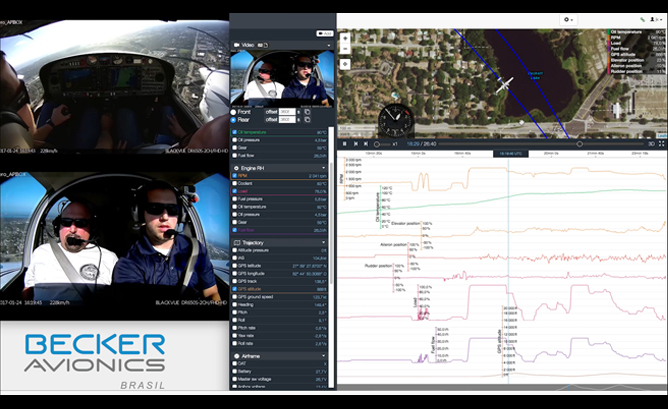Zoom in on the map
Viewport: 668px width, 409px height.
tap(345, 38)
